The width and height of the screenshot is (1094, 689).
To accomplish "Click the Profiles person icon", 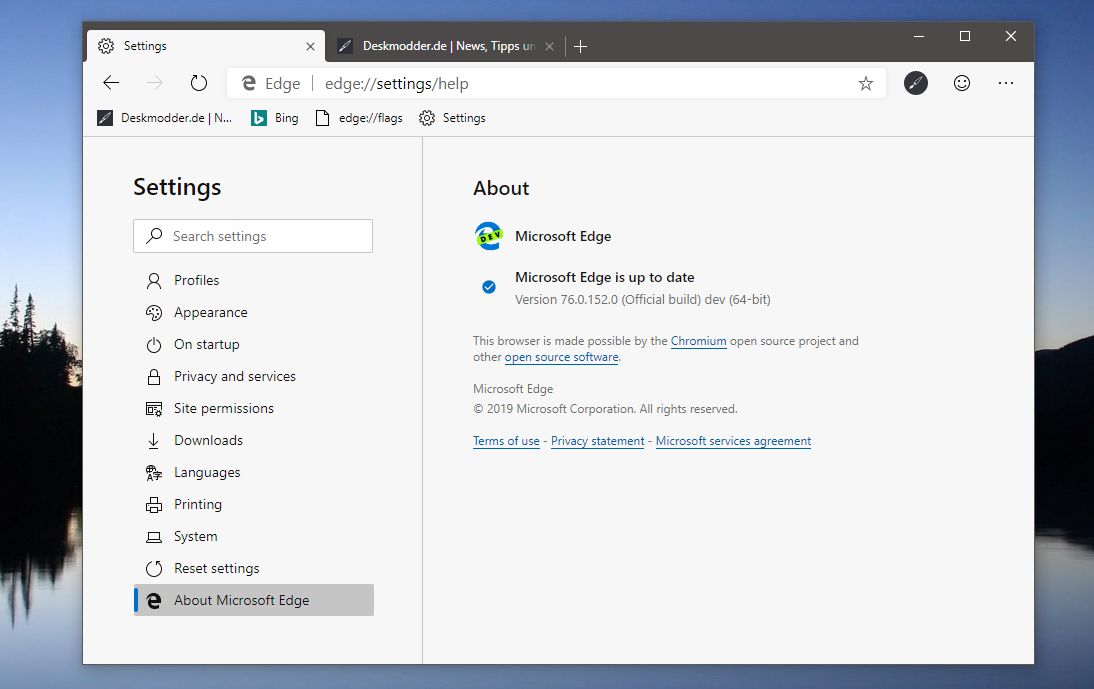I will [x=153, y=280].
